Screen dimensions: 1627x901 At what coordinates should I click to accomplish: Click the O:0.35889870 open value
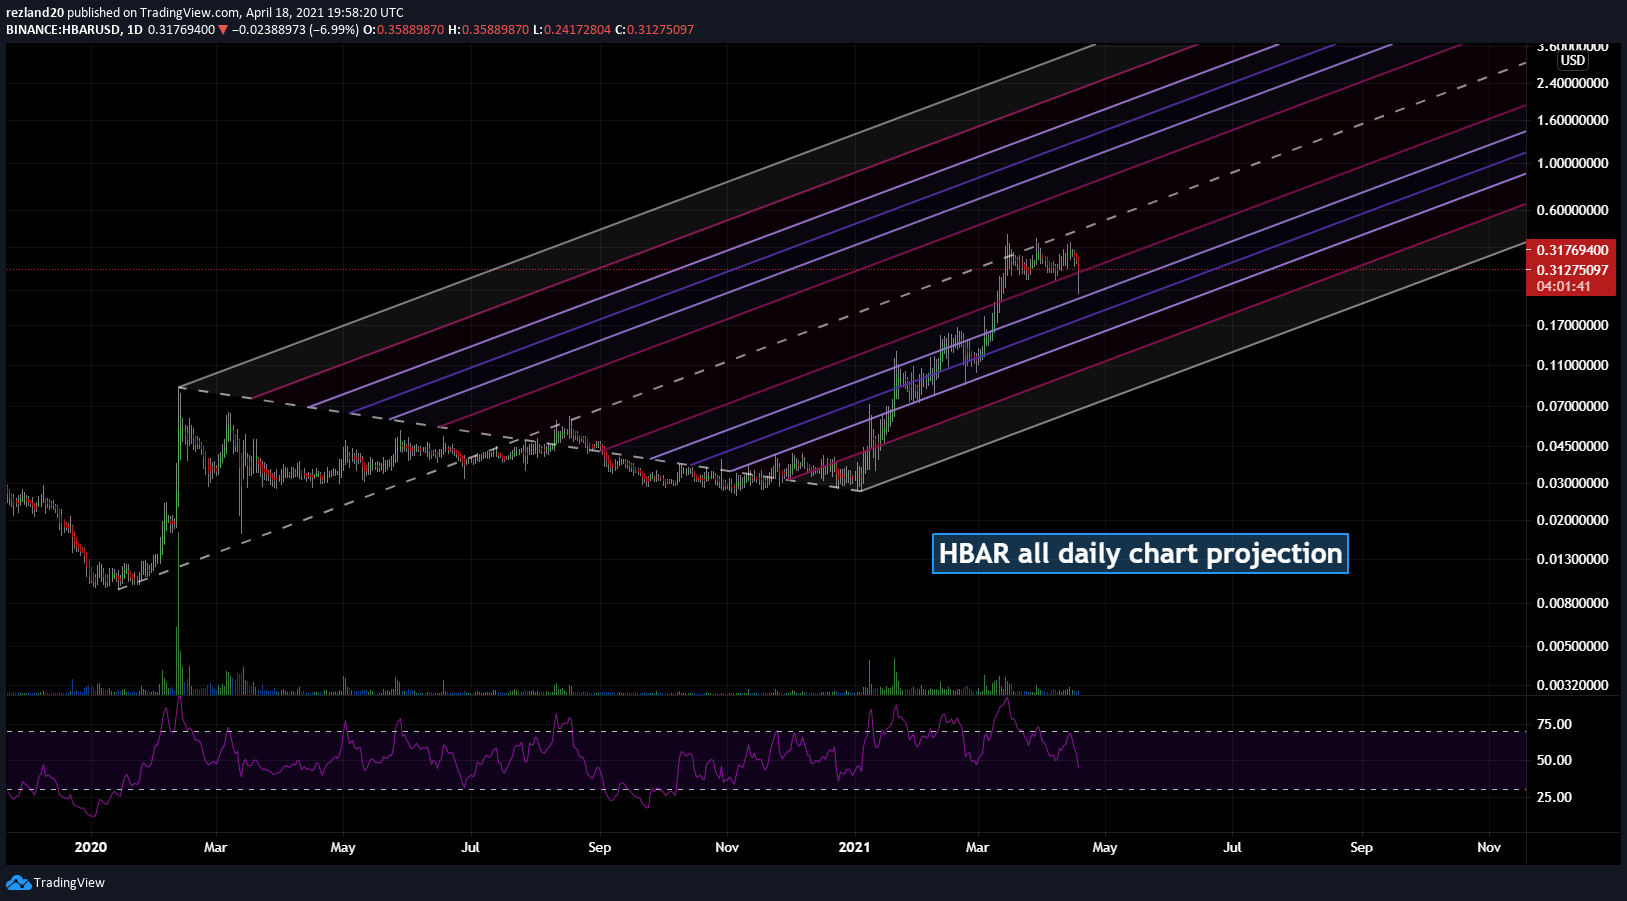[403, 30]
